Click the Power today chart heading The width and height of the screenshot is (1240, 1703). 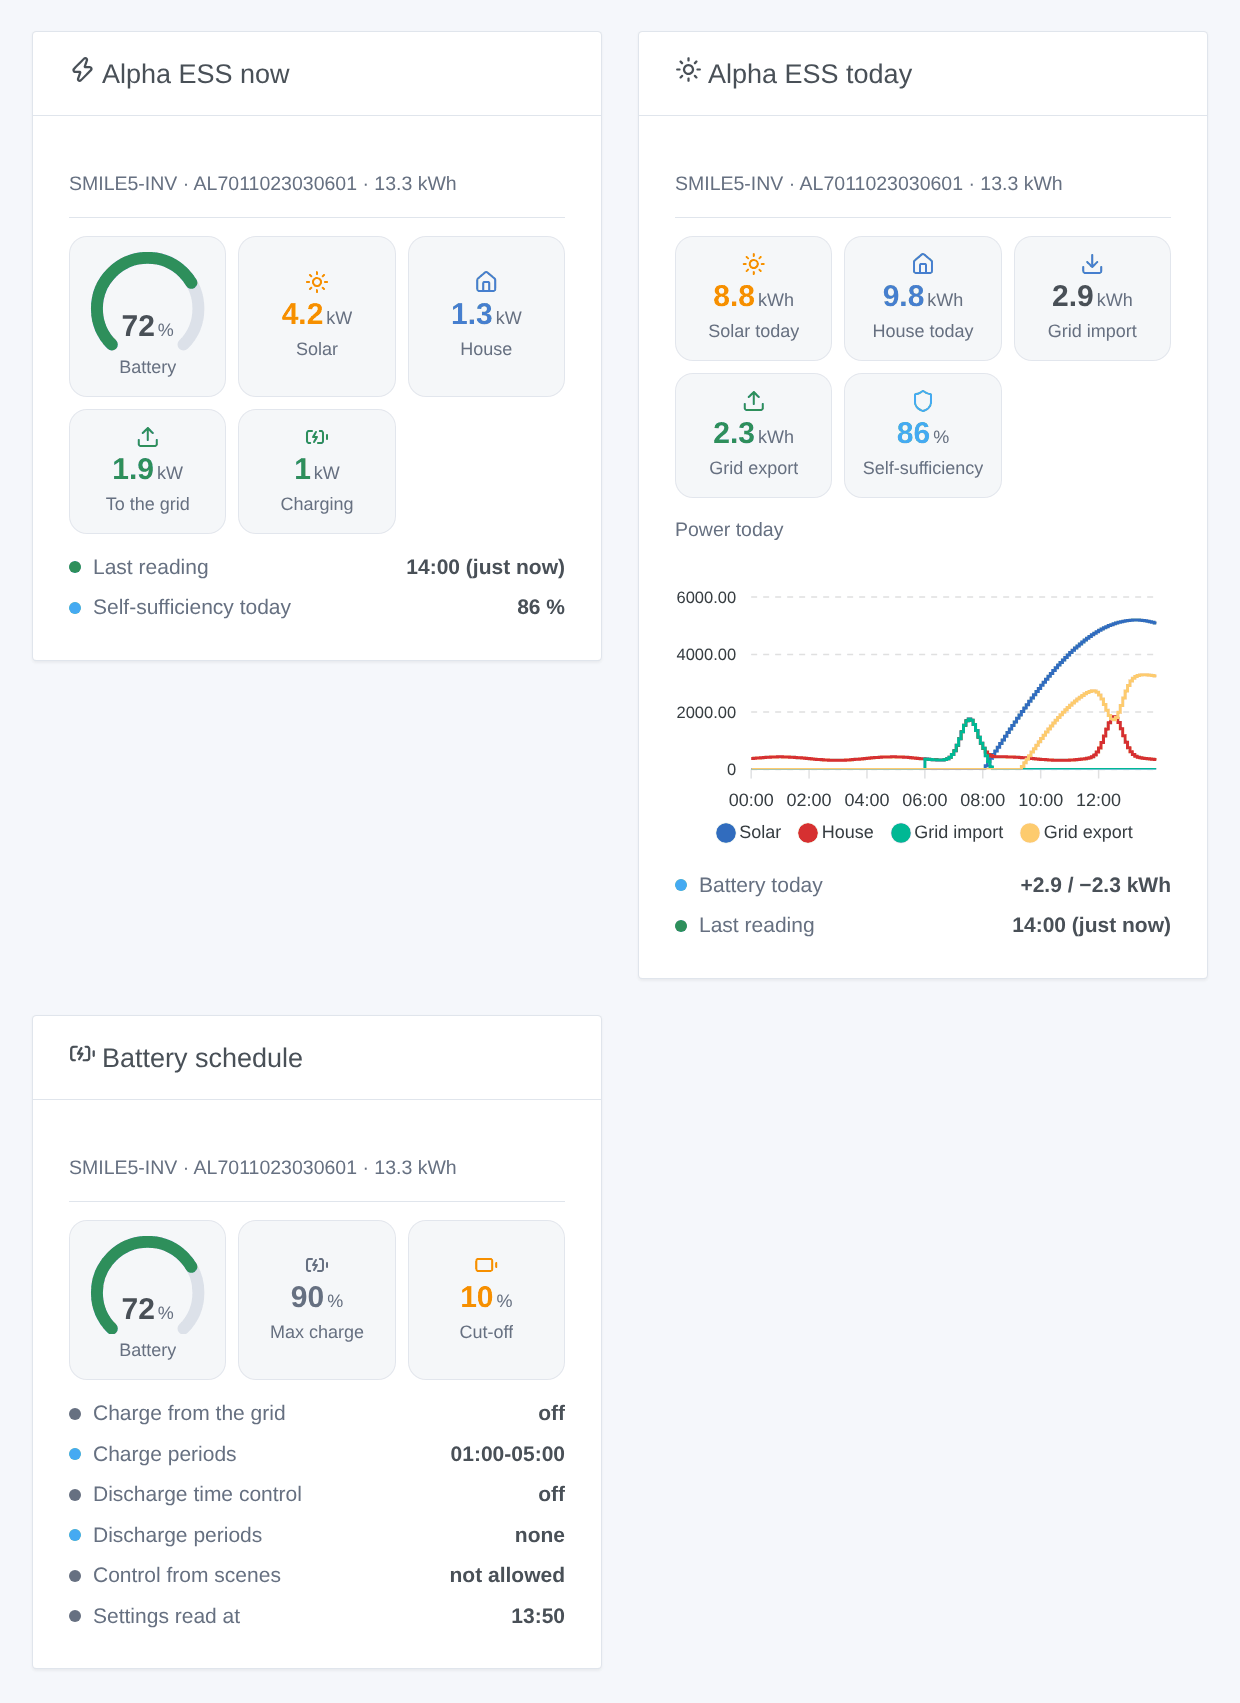pyautogui.click(x=729, y=530)
